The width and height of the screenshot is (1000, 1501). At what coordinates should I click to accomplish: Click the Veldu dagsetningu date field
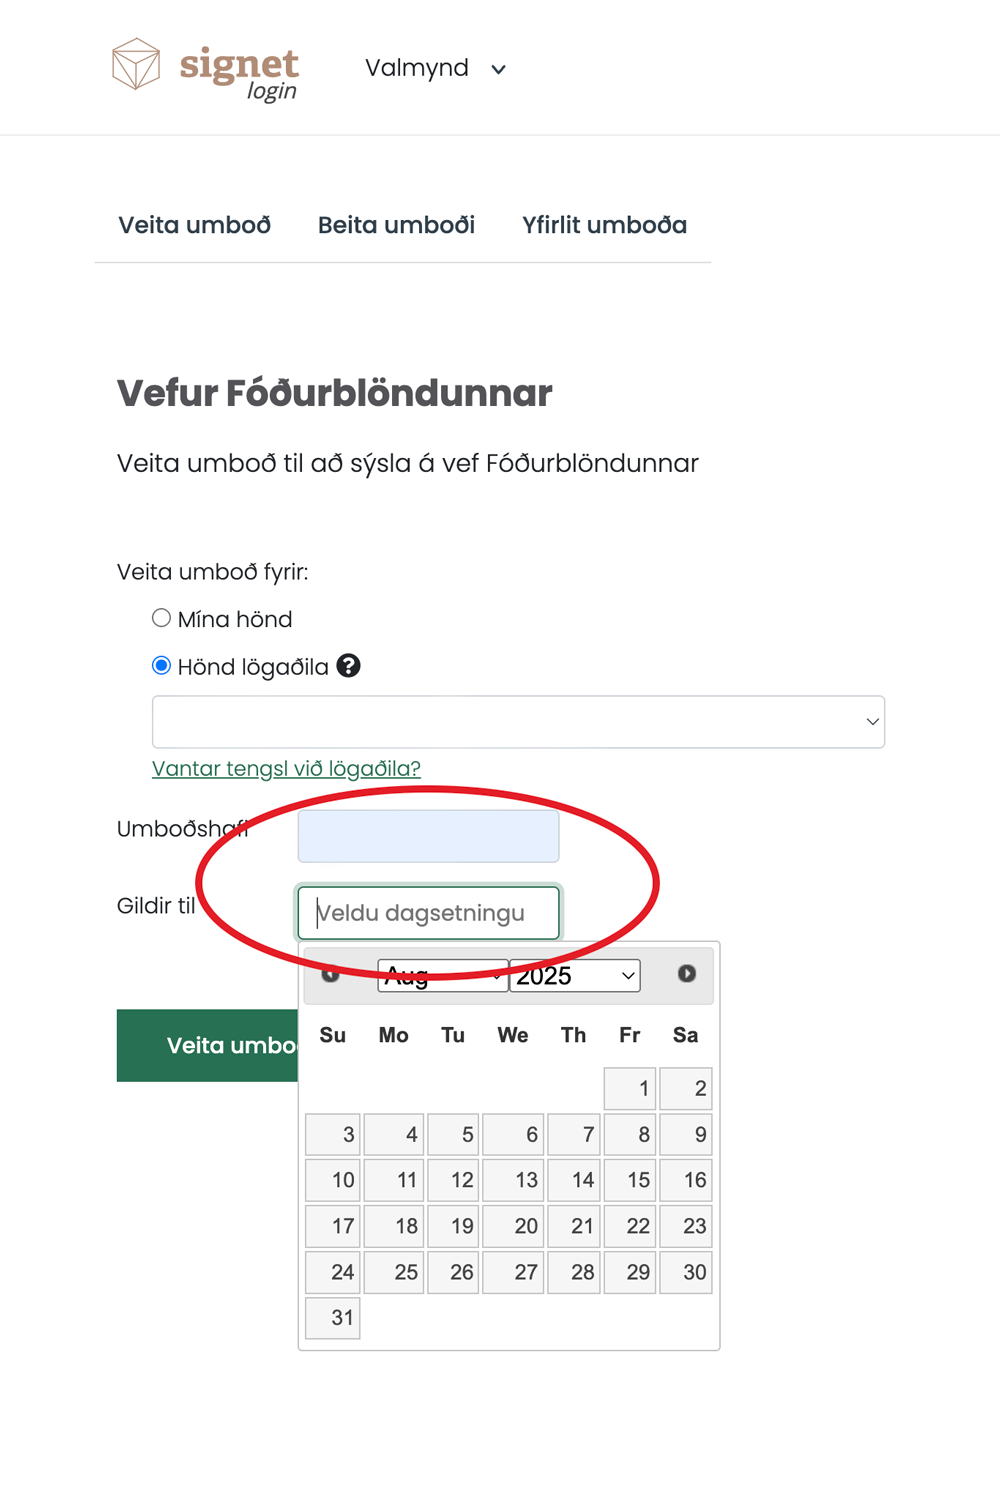pyautogui.click(x=428, y=913)
